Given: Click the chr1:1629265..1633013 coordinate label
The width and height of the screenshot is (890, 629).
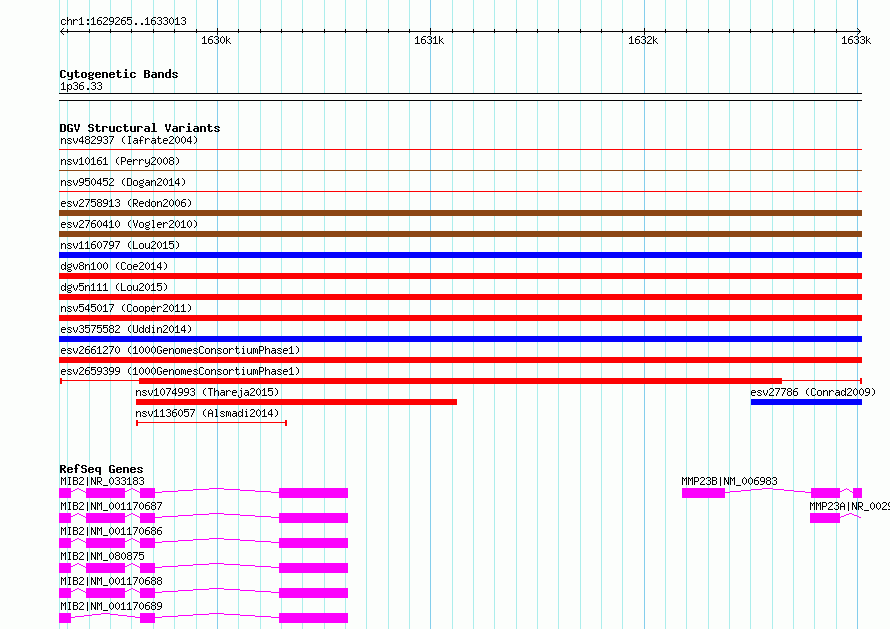Looking at the screenshot, I should (x=123, y=21).
